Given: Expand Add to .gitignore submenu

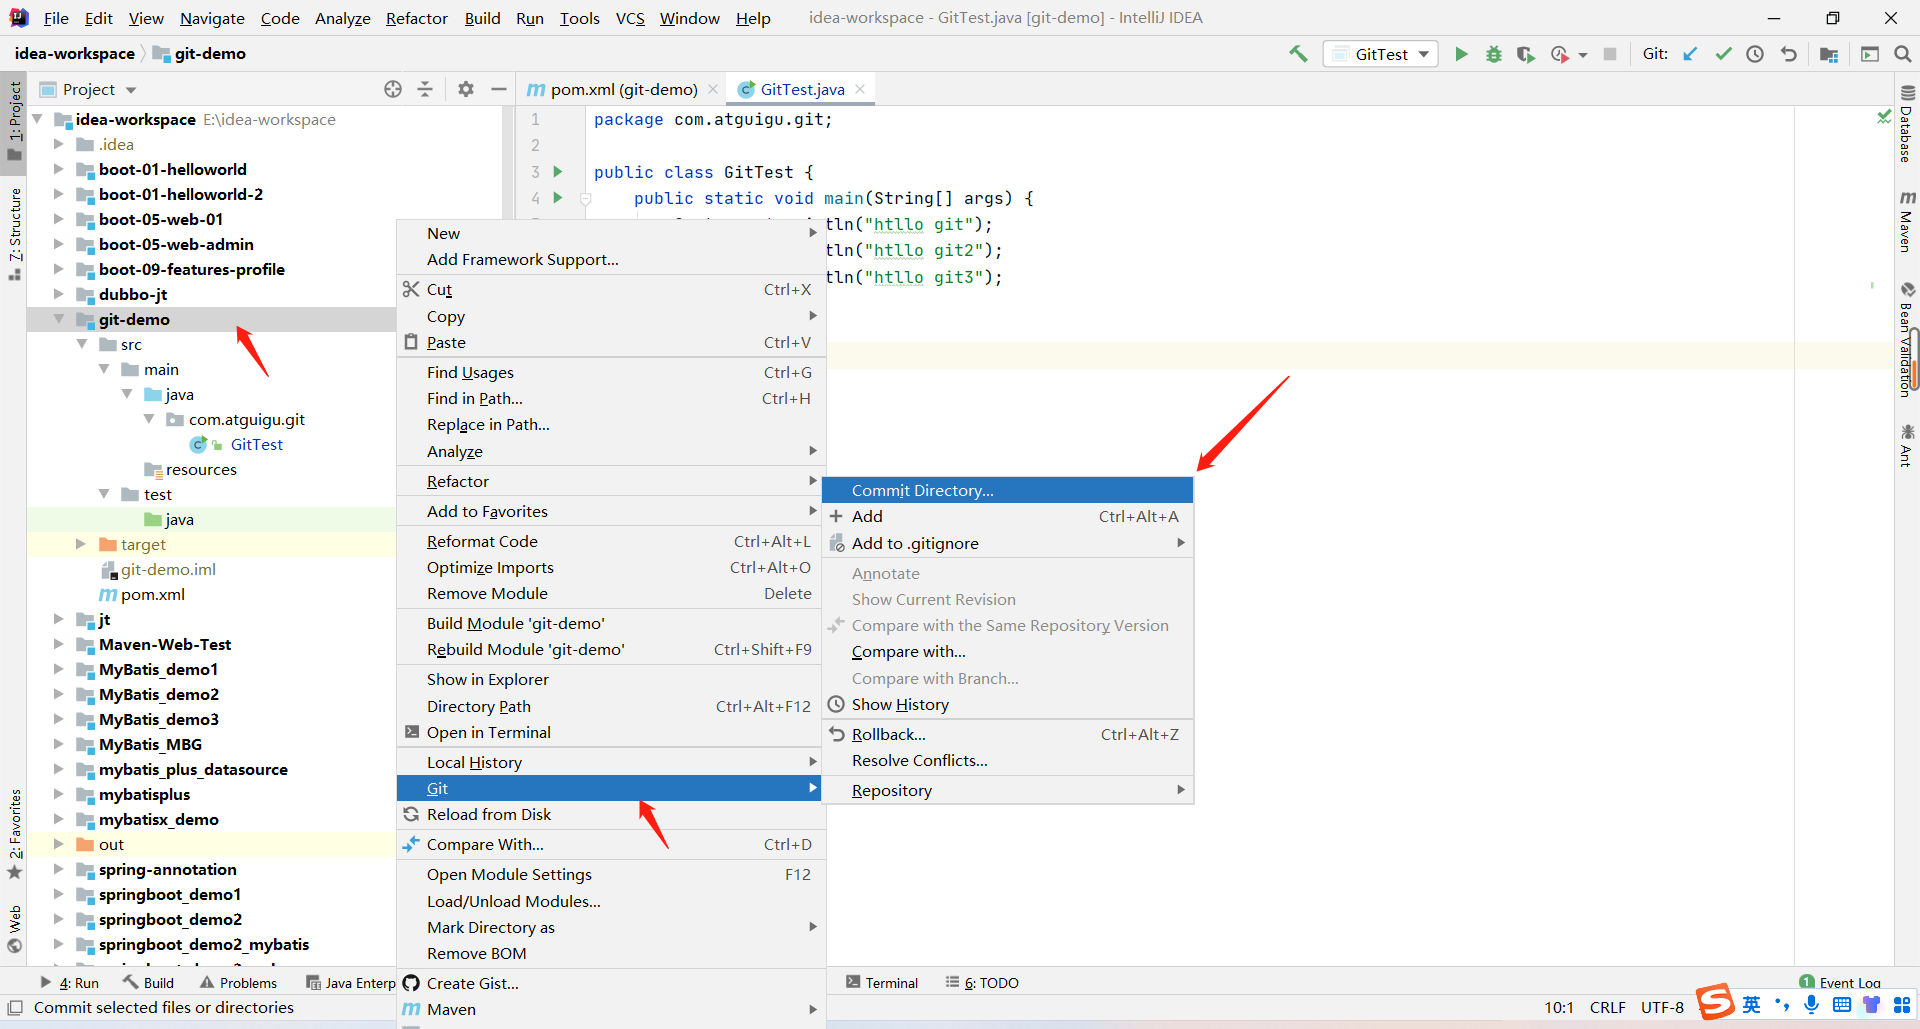Looking at the screenshot, I should (1008, 543).
